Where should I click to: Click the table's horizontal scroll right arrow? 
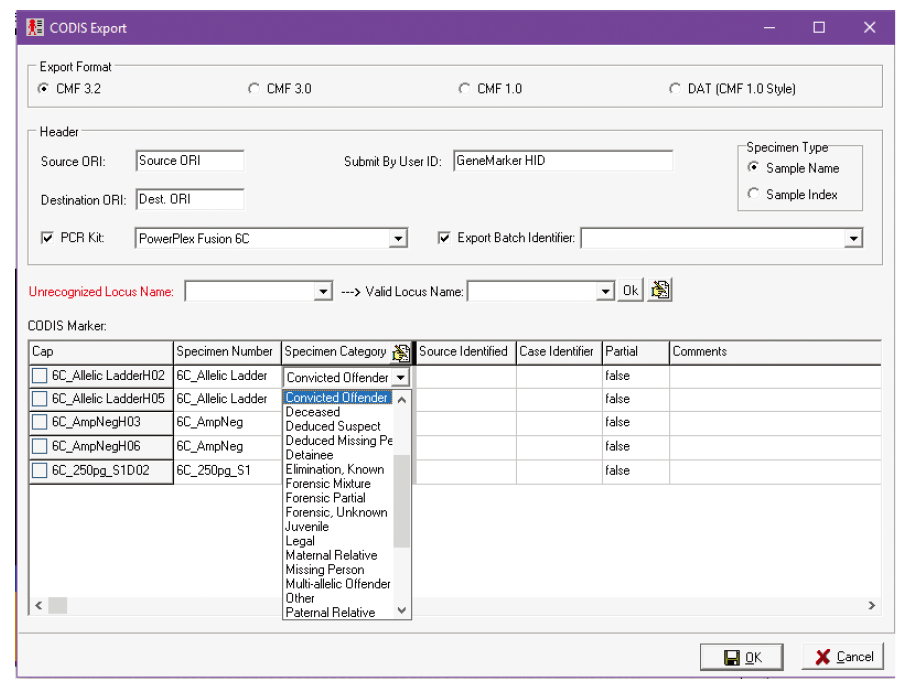(872, 606)
